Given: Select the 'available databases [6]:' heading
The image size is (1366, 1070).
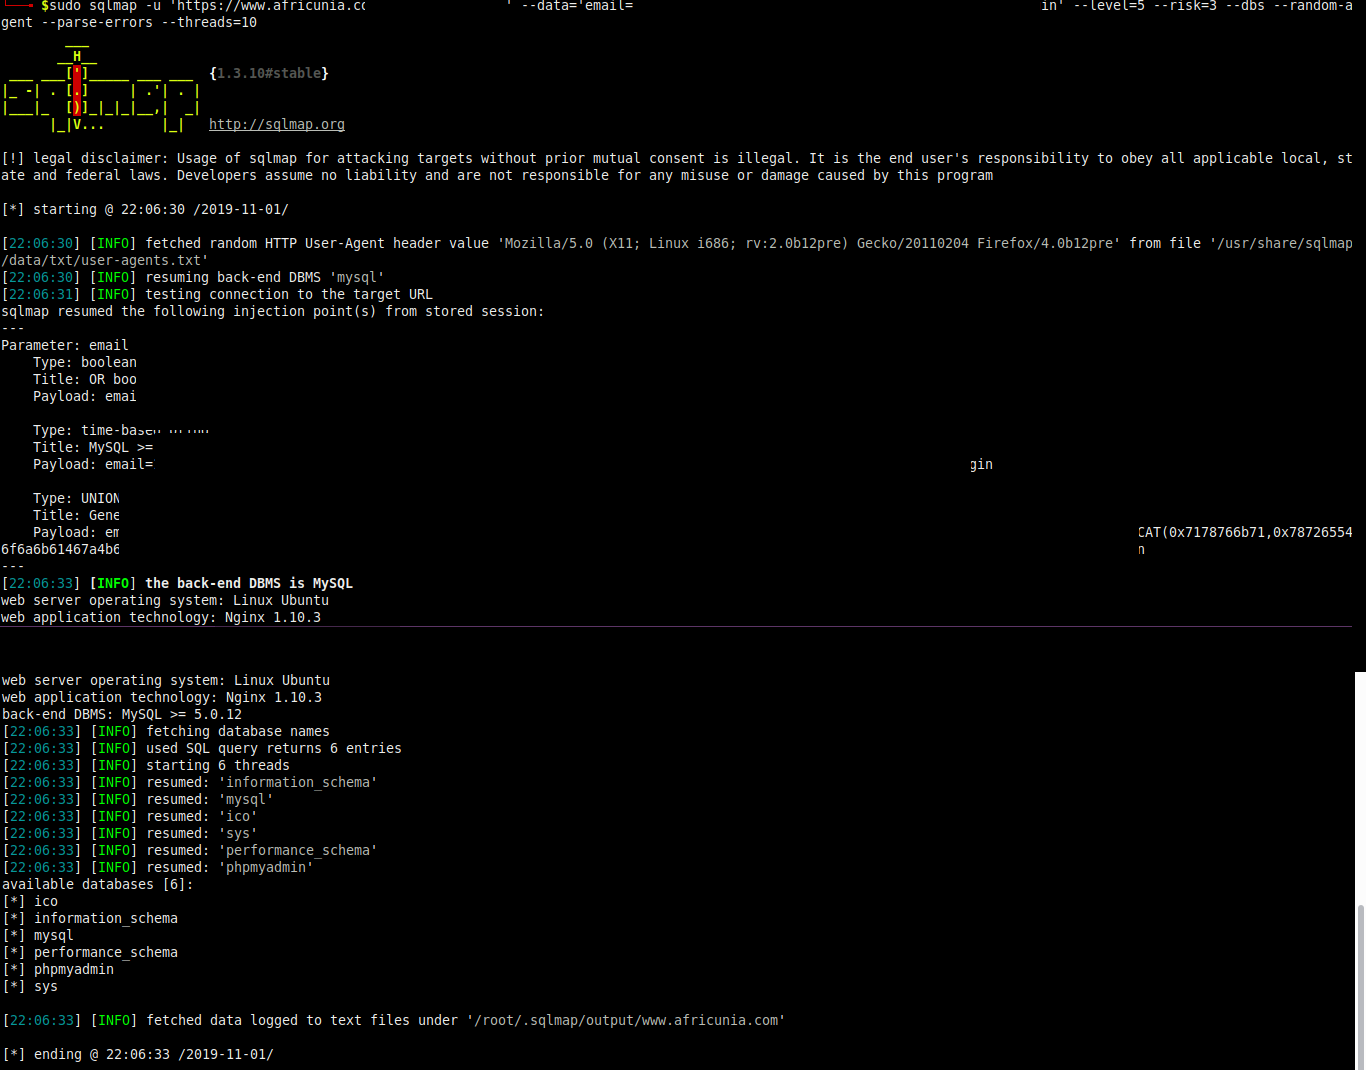Looking at the screenshot, I should pos(98,884).
